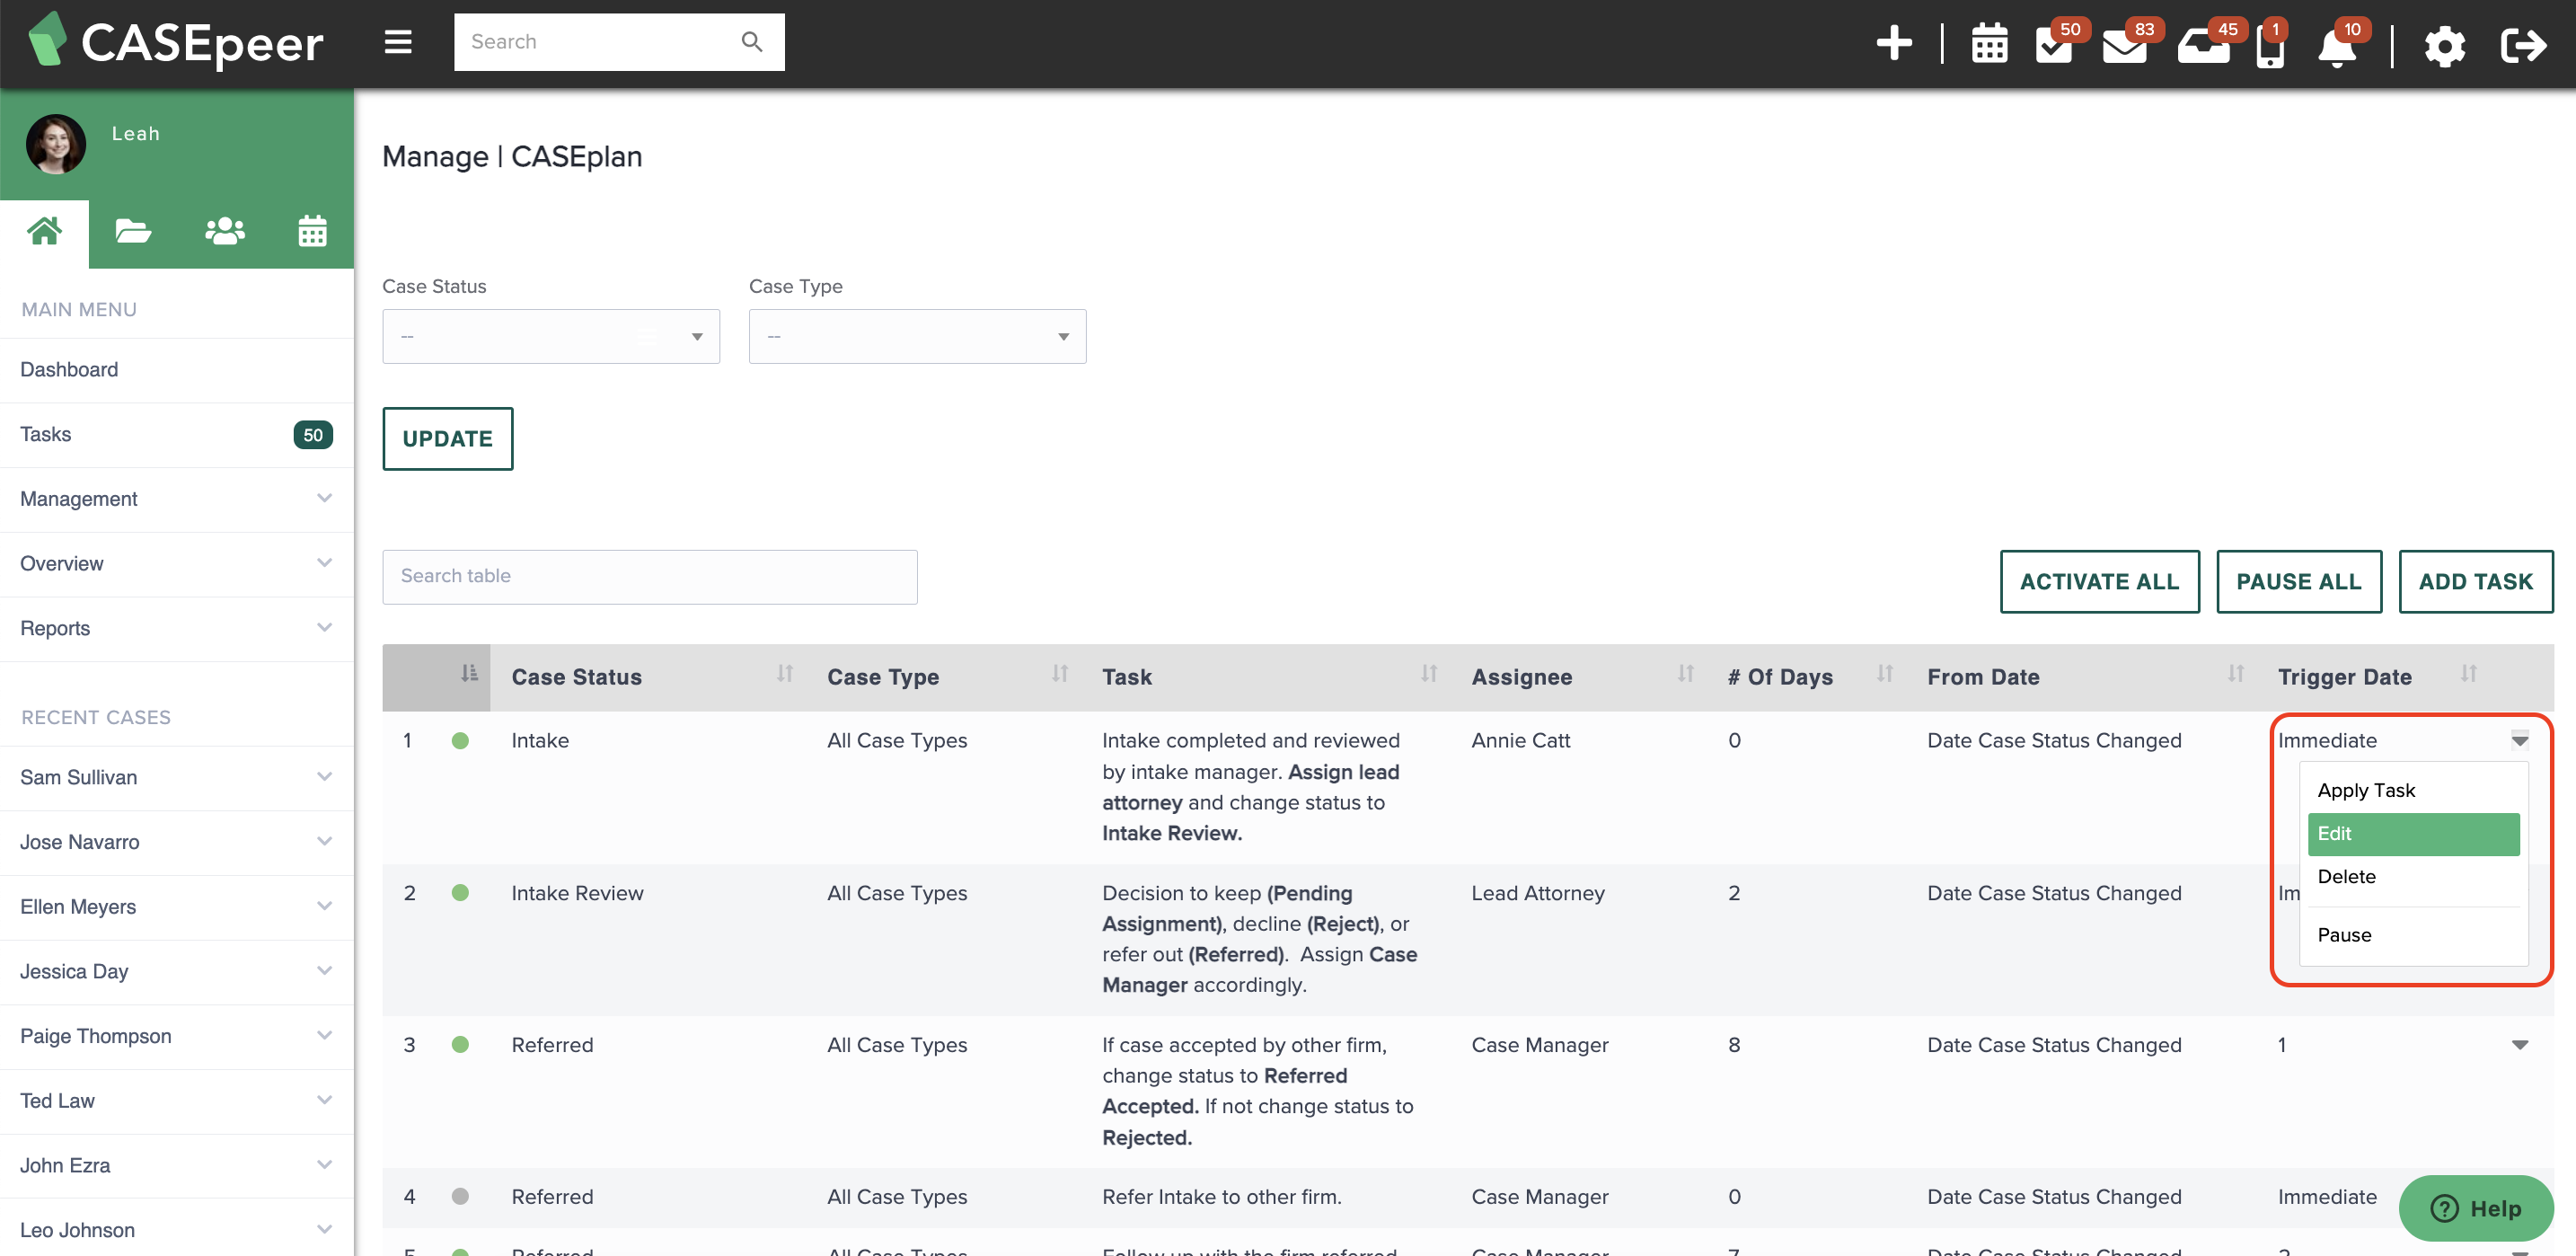
Task: Toggle the gray status dot on row 4
Action: tap(461, 1196)
